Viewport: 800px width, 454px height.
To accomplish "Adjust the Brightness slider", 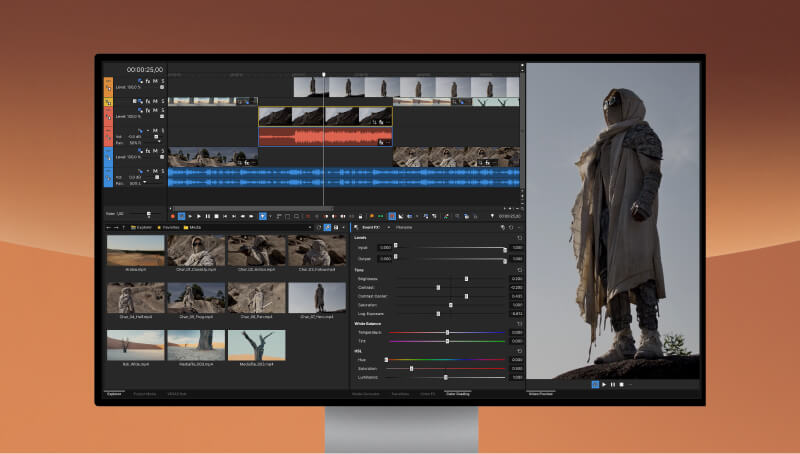I will [466, 279].
